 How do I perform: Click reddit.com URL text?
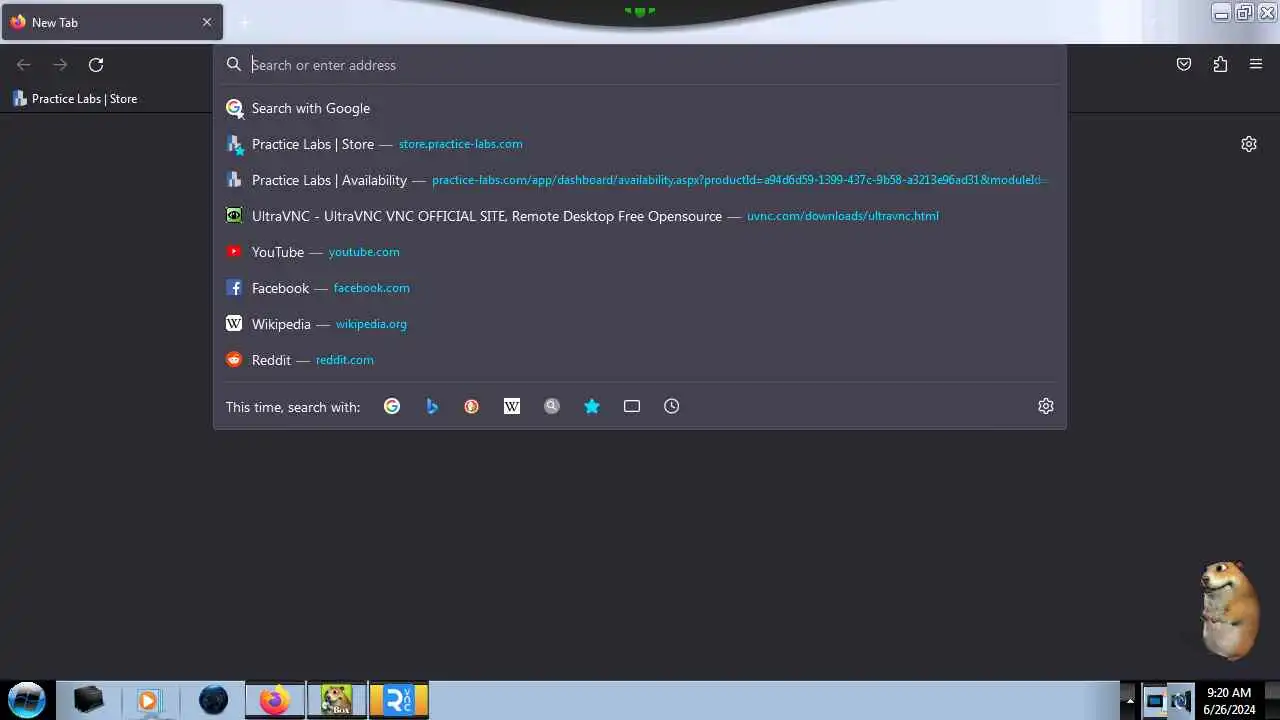(x=344, y=360)
